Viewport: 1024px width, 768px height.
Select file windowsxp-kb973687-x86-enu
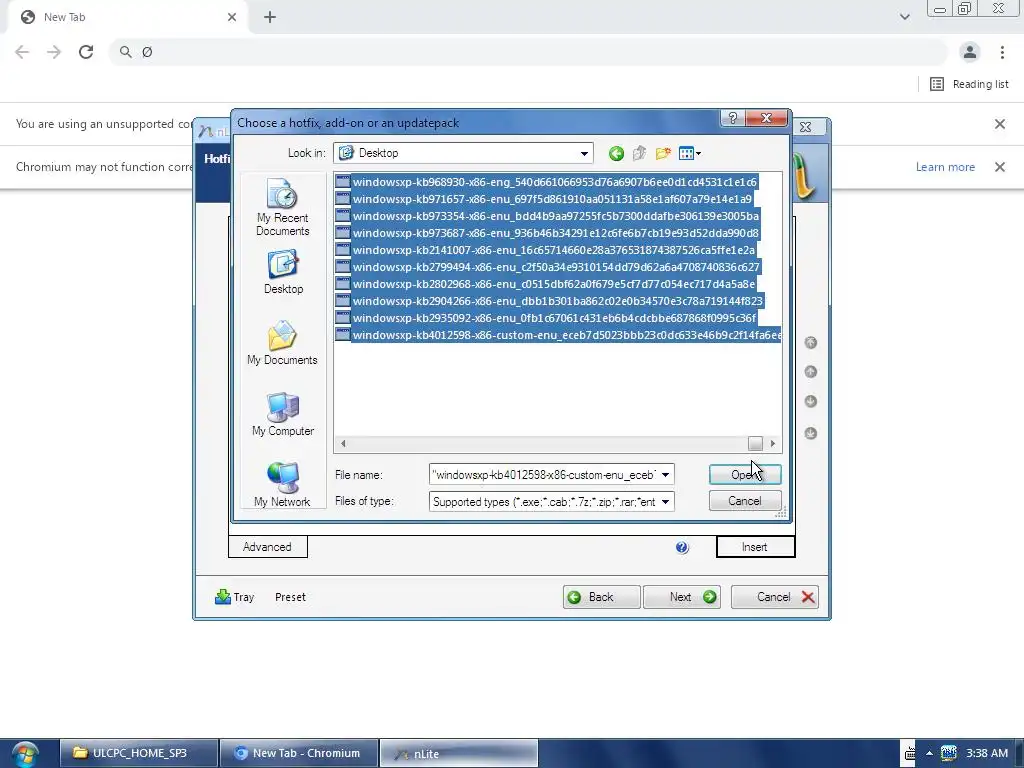point(547,233)
